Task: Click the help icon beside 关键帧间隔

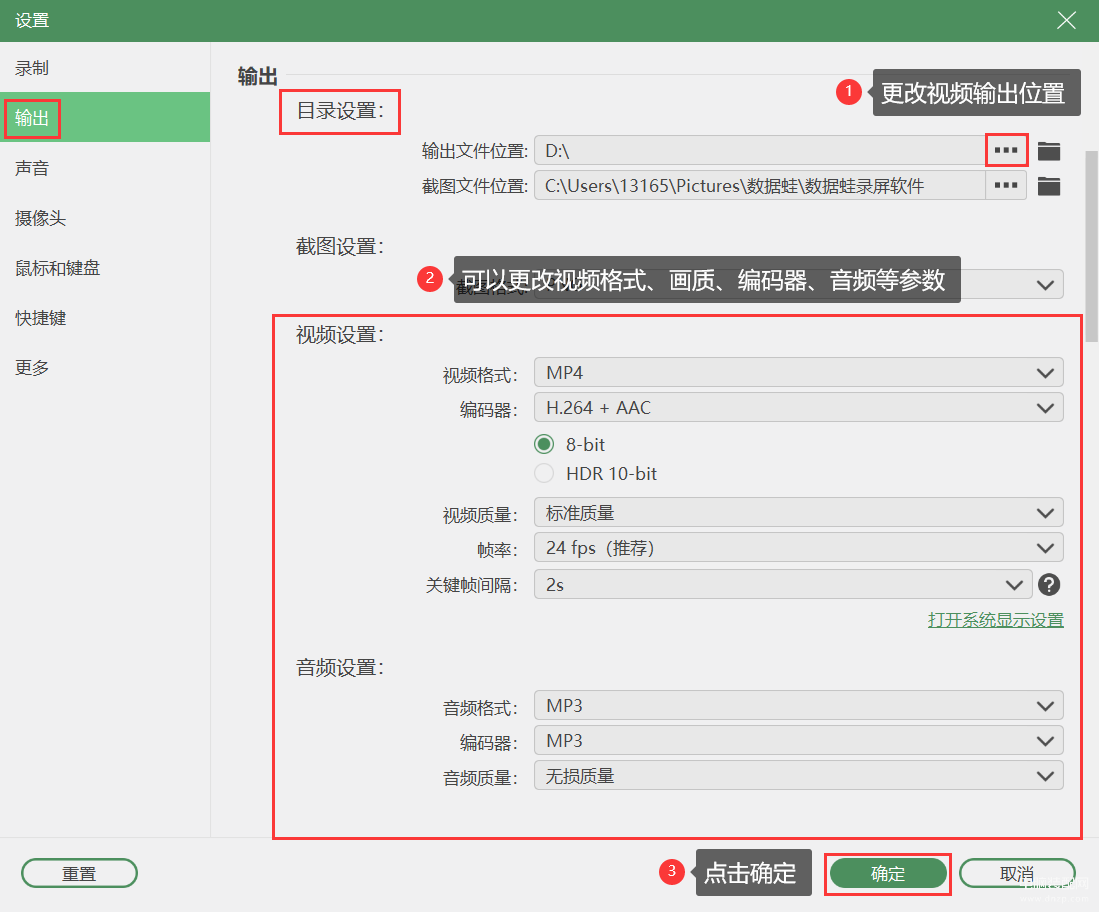Action: [1049, 584]
